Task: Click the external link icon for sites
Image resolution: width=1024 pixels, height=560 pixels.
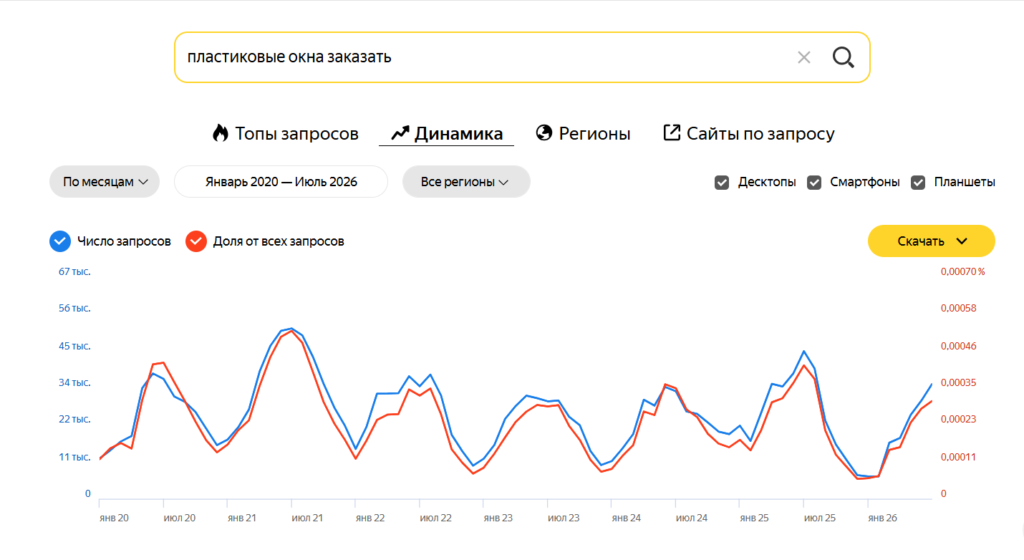Action: [x=671, y=132]
